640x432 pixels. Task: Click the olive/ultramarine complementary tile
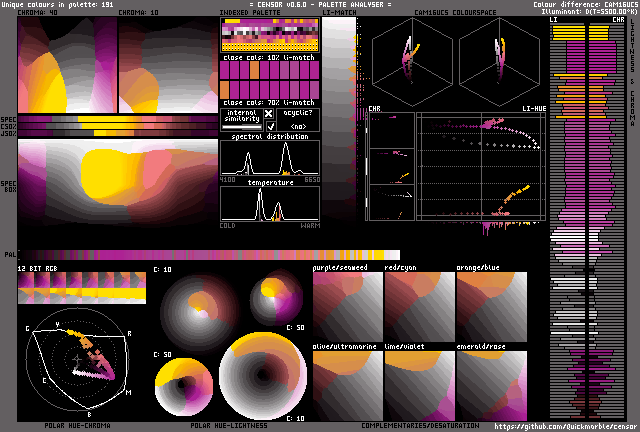347,384
